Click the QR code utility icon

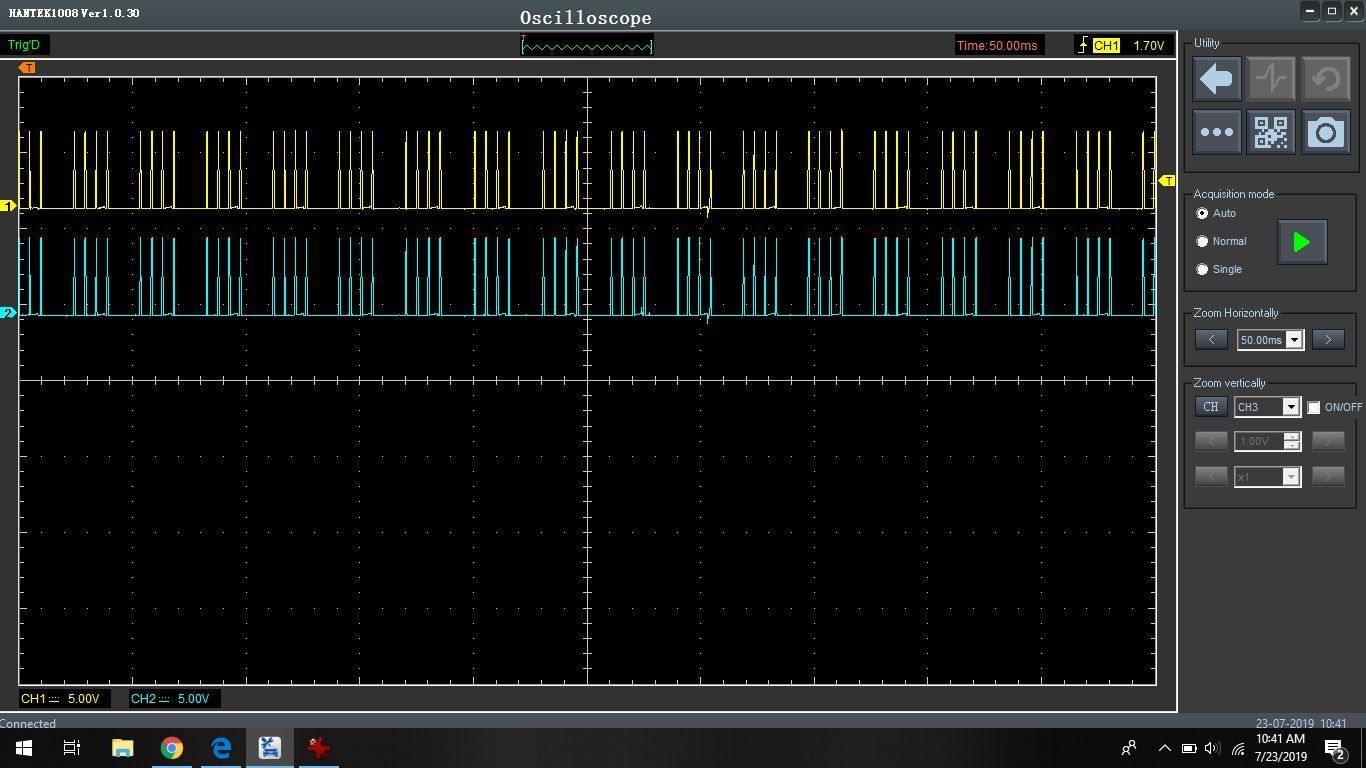pos(1271,132)
